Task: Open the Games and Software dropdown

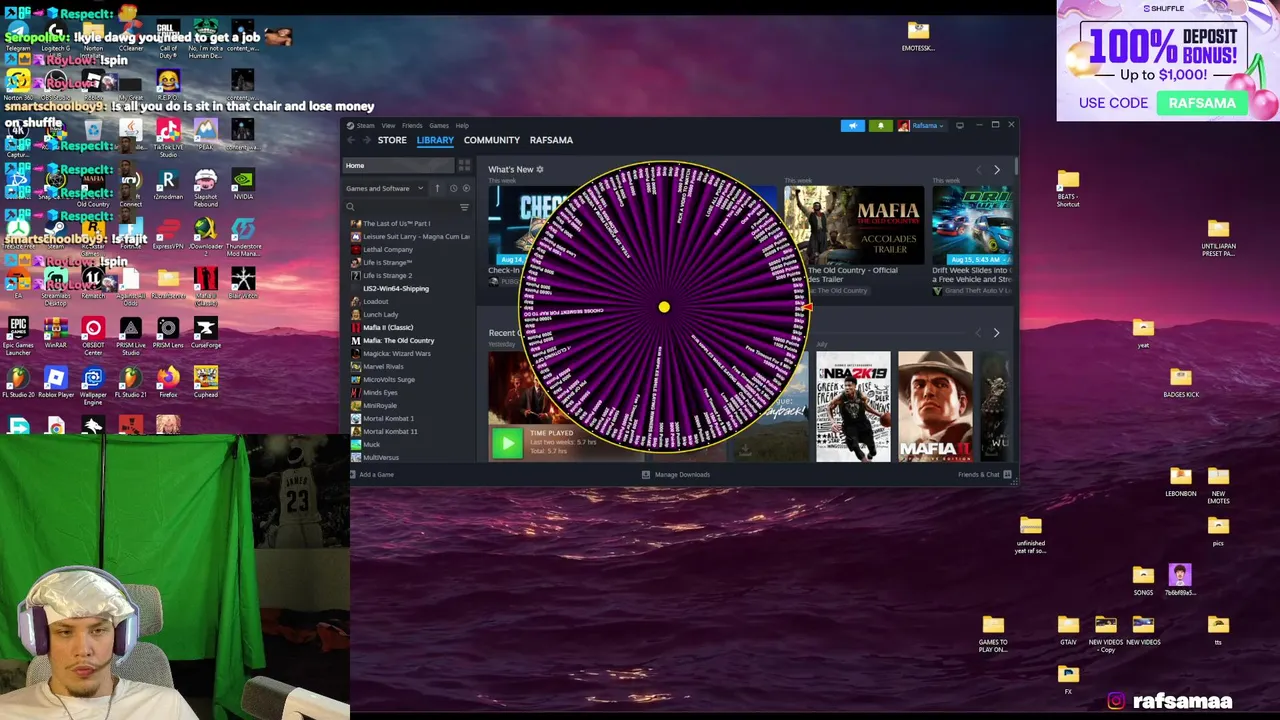Action: pos(384,188)
